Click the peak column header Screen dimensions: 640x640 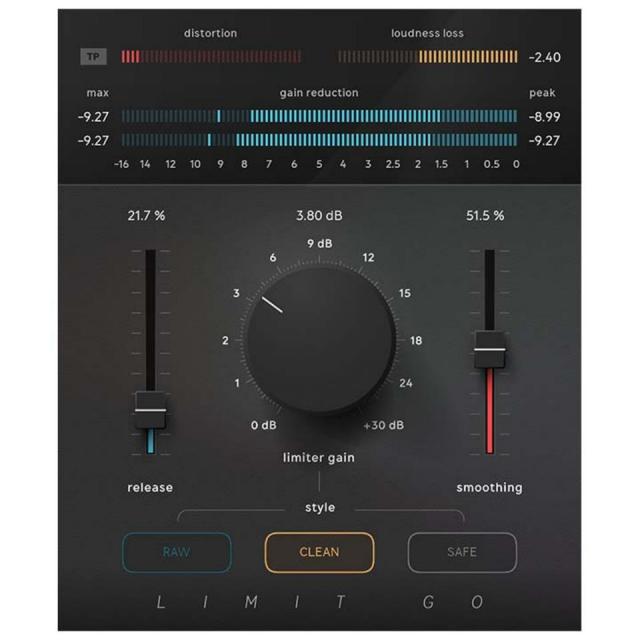pyautogui.click(x=542, y=93)
